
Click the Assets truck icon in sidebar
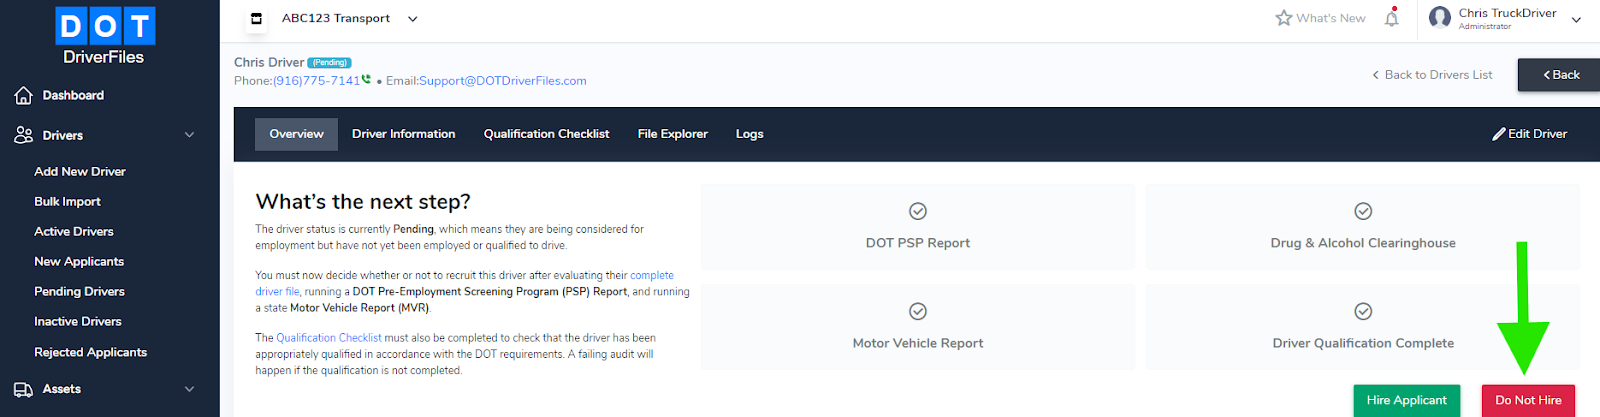(x=24, y=389)
